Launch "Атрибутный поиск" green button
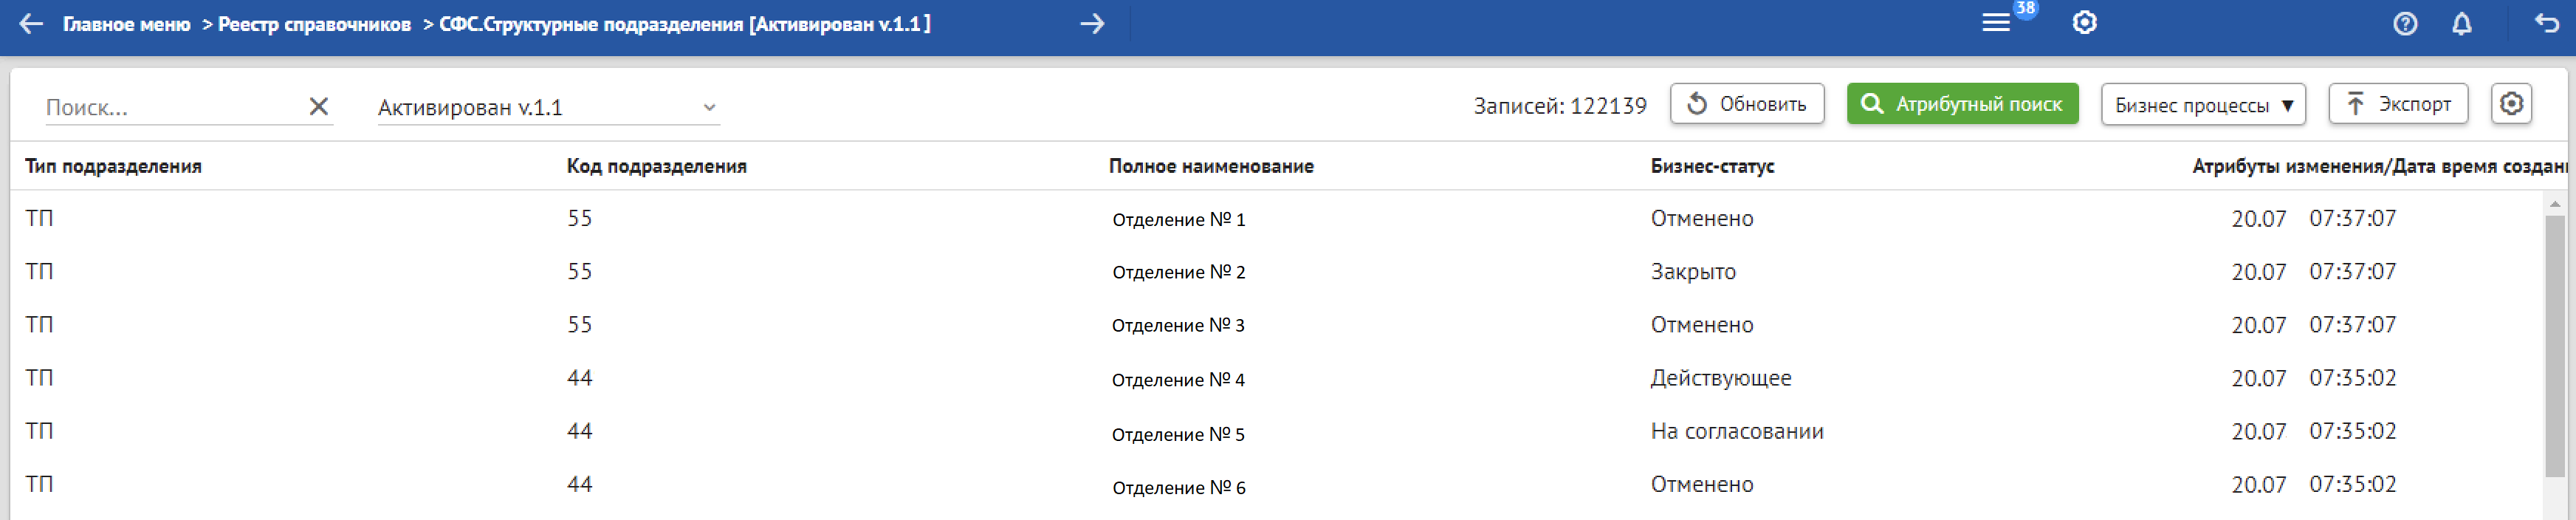The image size is (2576, 520). (x=1962, y=104)
